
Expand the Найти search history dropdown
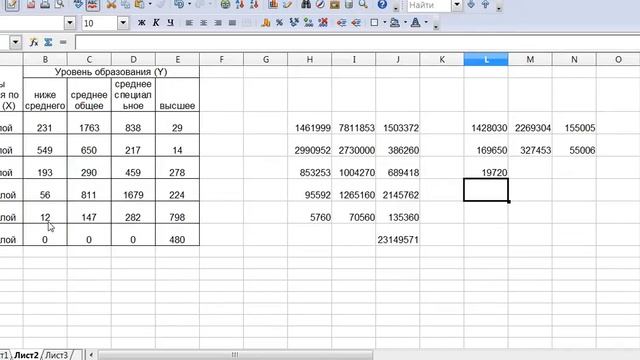click(x=457, y=5)
